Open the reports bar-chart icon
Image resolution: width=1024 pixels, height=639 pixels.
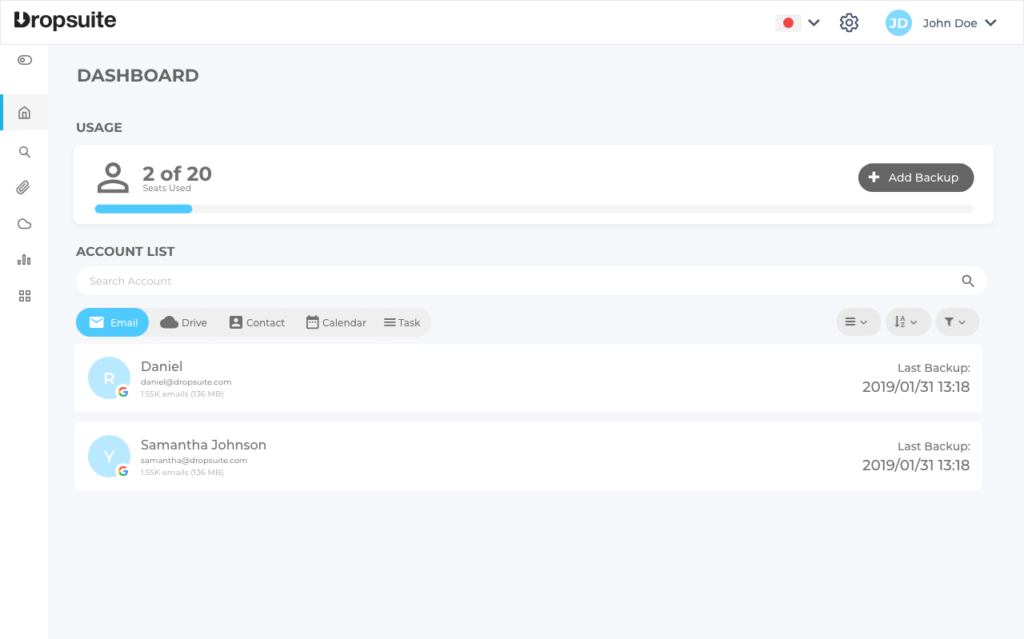(x=23, y=259)
